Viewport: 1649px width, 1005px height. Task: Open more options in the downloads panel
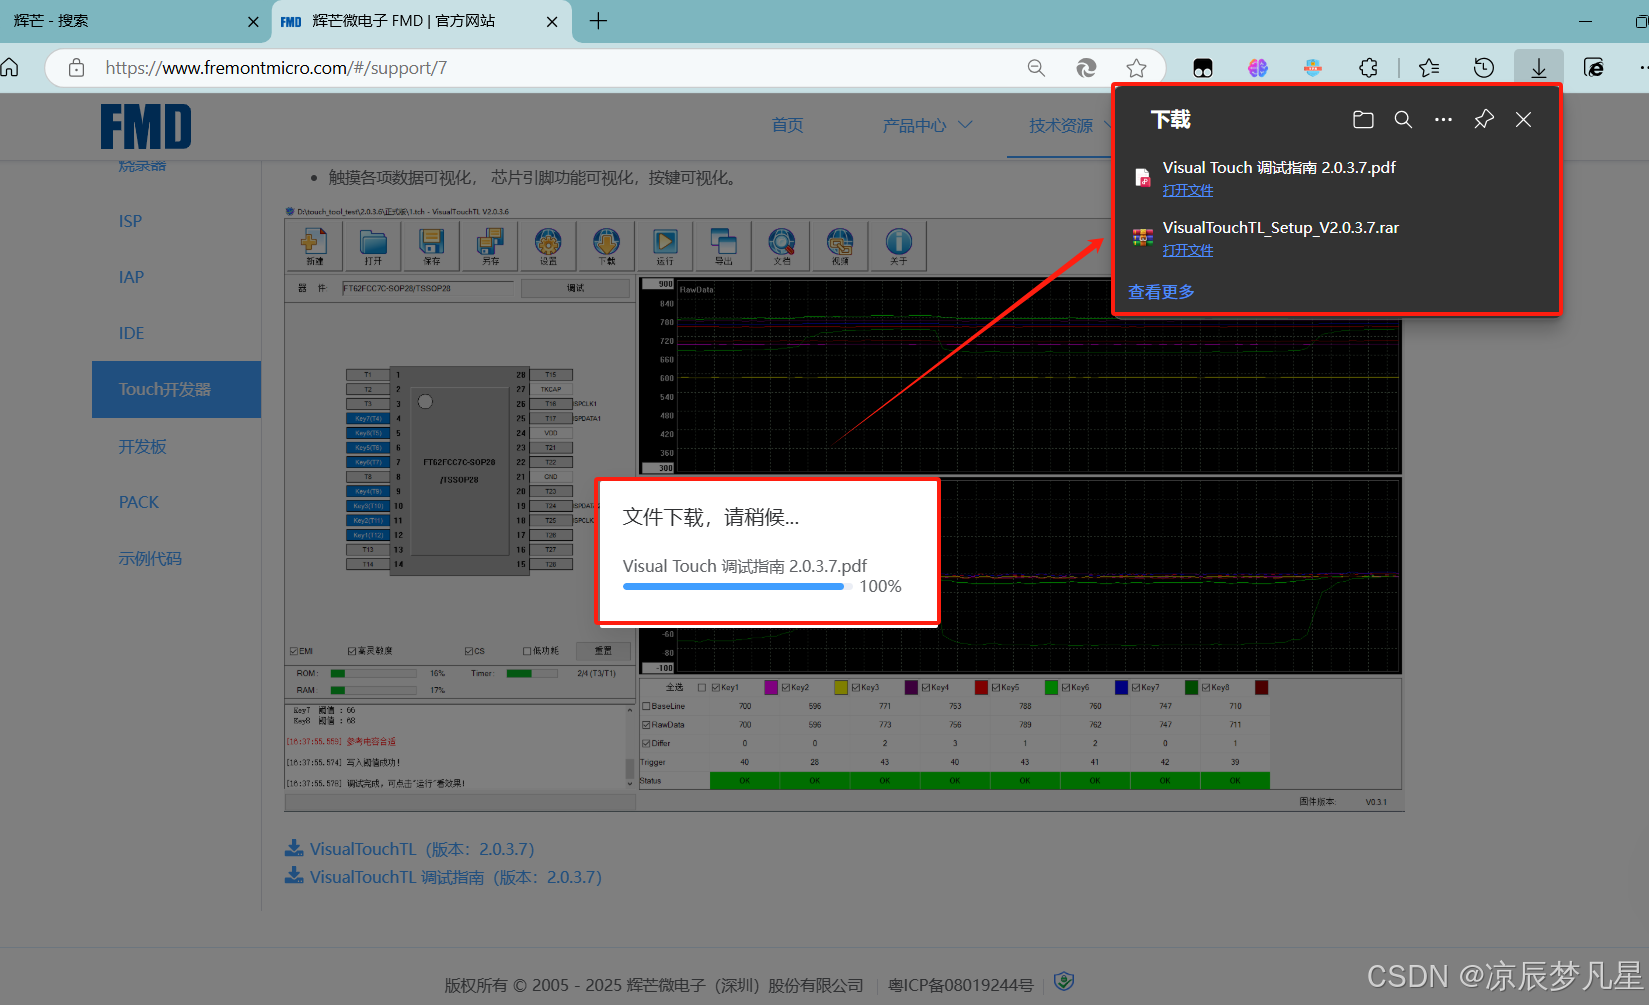(x=1443, y=120)
